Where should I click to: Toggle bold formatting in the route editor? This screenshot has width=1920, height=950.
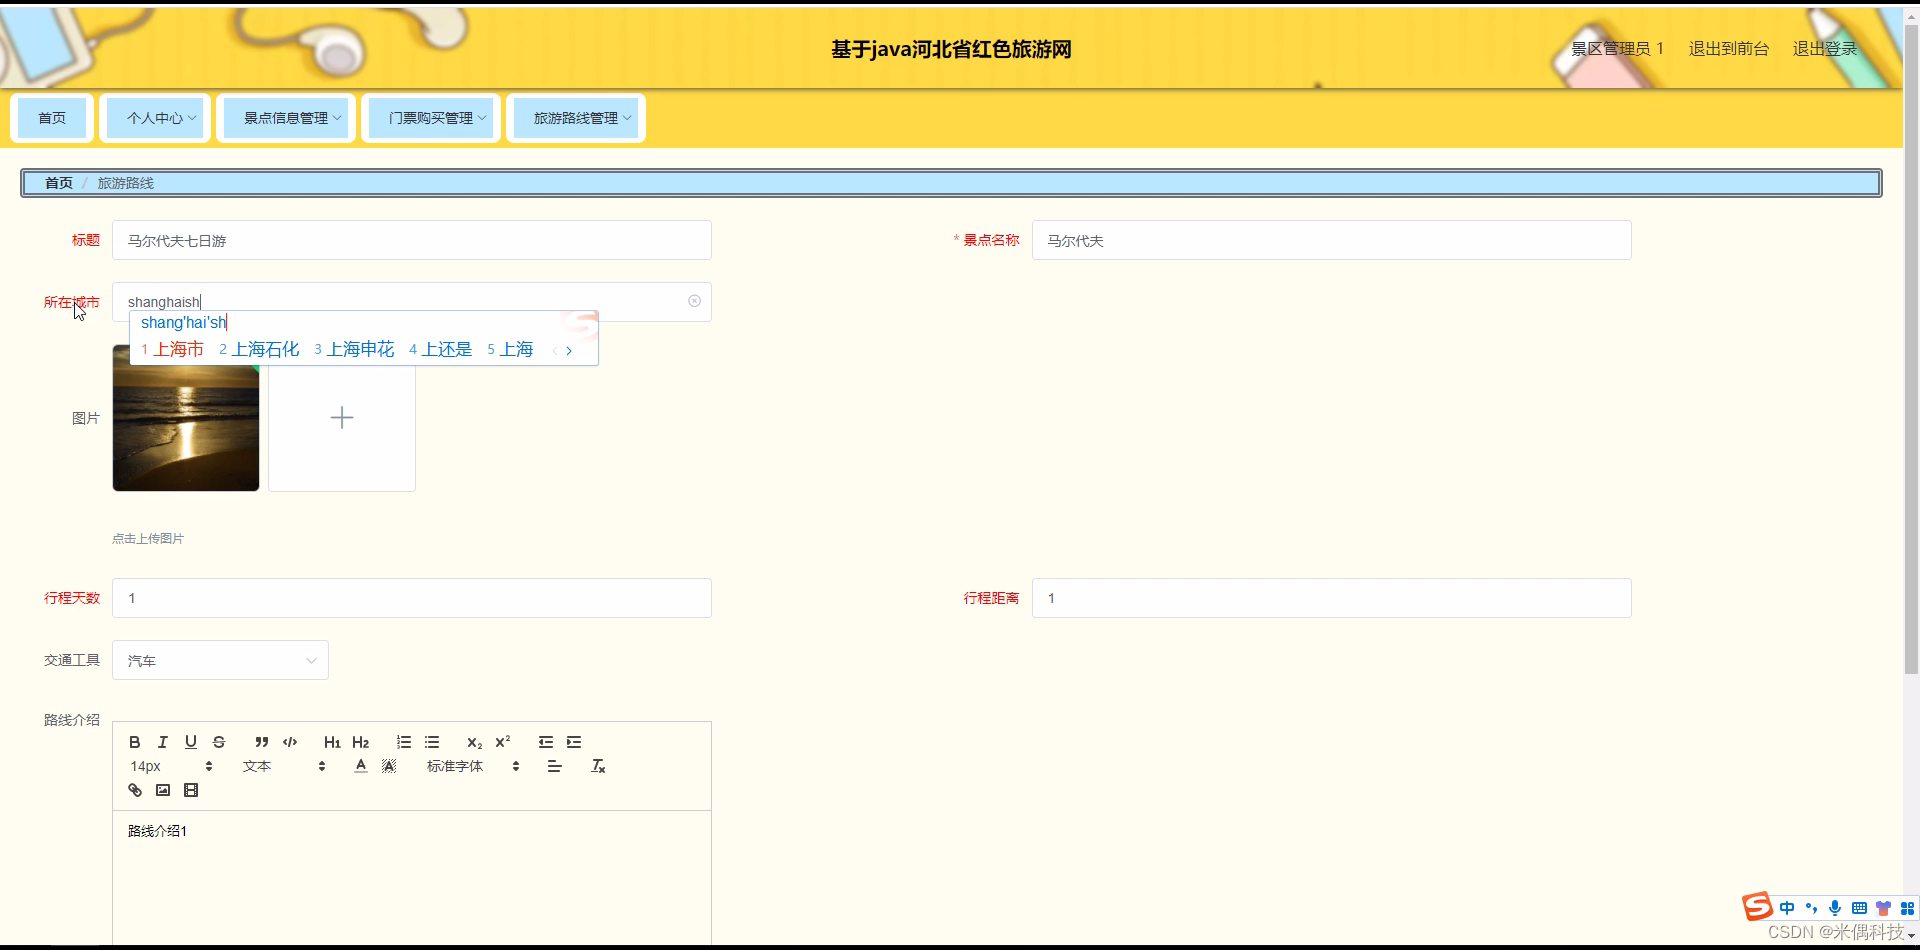pyautogui.click(x=134, y=742)
